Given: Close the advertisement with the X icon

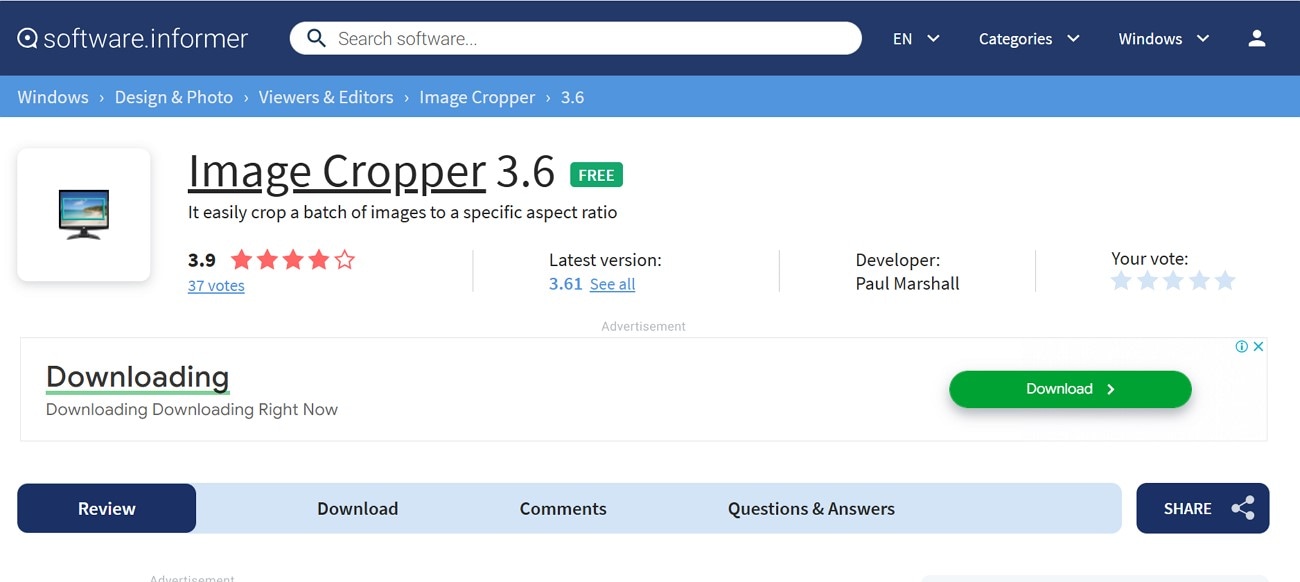Looking at the screenshot, I should [x=1259, y=346].
